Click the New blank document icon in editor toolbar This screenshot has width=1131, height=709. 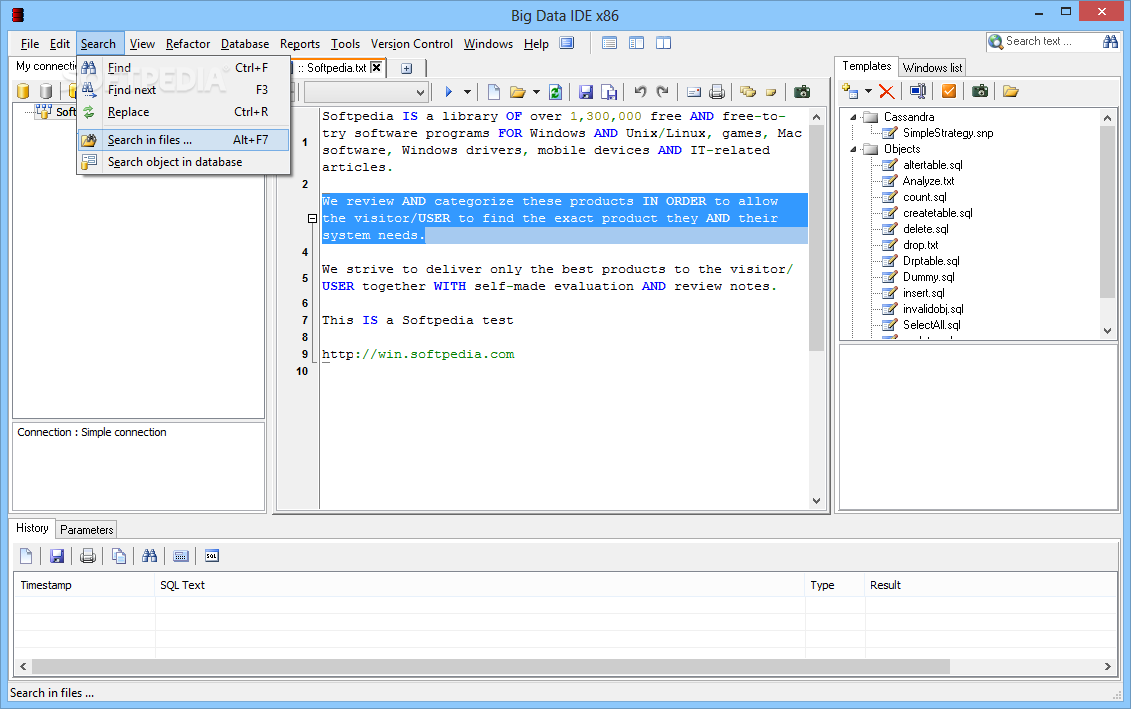[494, 92]
